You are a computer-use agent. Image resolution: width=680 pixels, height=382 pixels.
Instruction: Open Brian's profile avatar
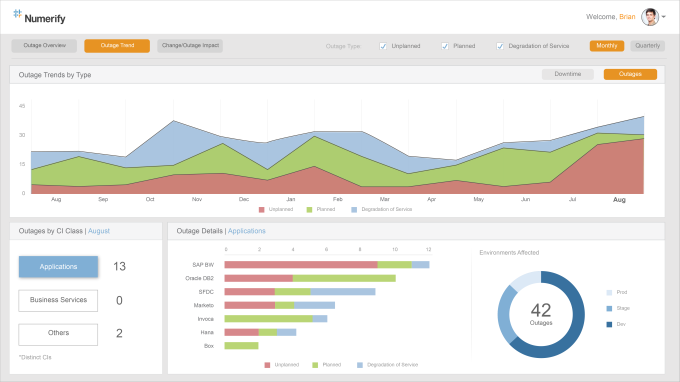click(650, 17)
